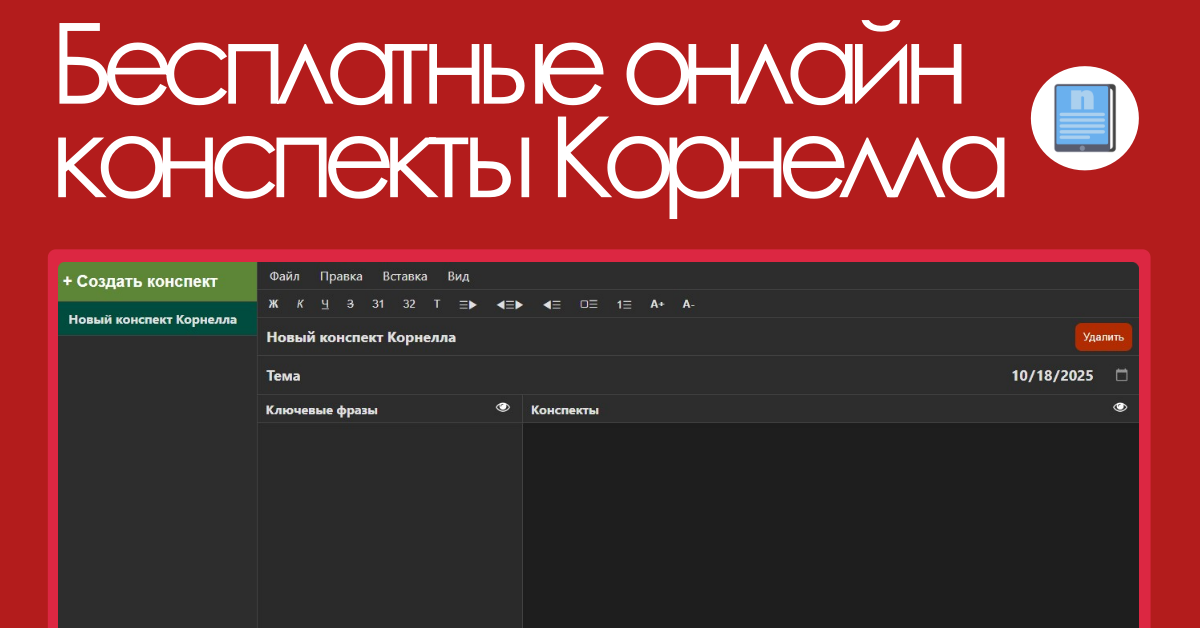Click the Ключевые фразы column header text
Image resolution: width=1200 pixels, height=628 pixels.
coord(322,410)
